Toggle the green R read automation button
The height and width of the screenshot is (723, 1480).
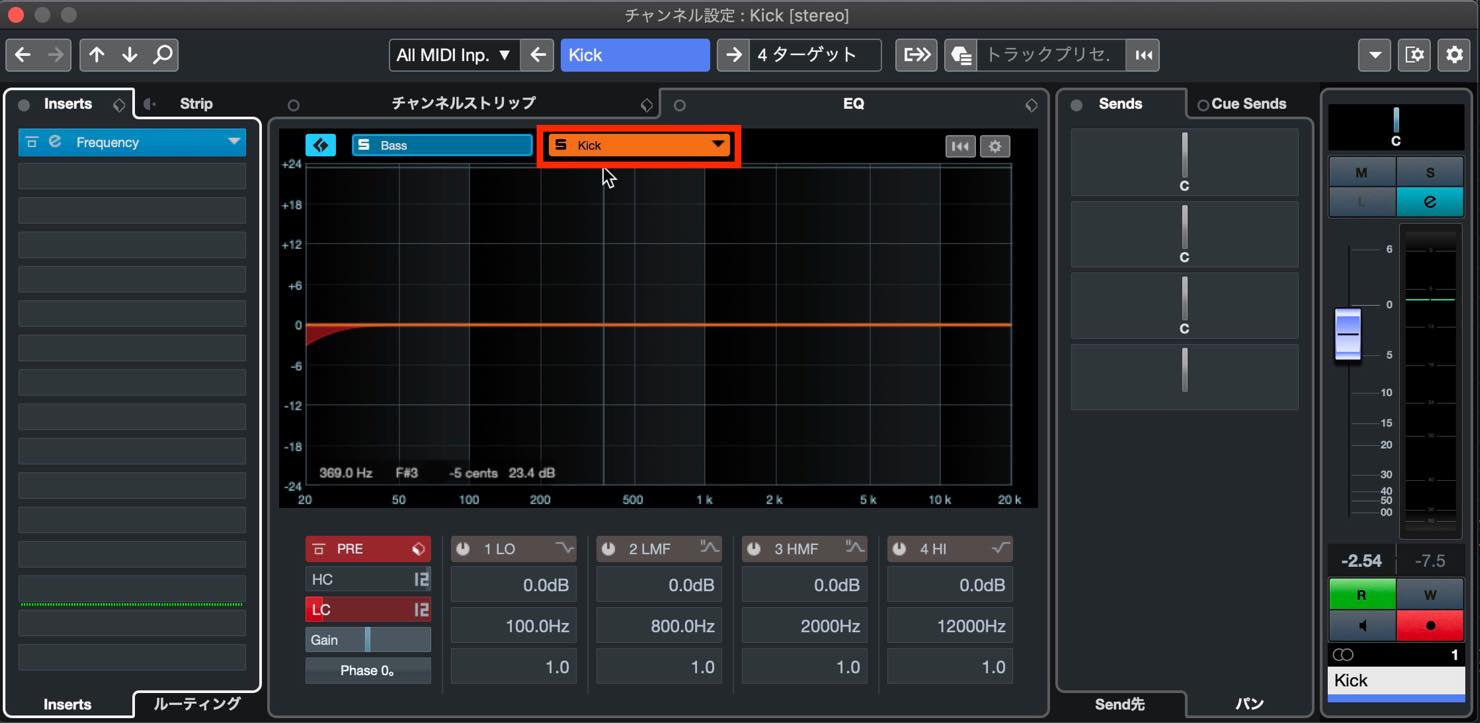1361,594
